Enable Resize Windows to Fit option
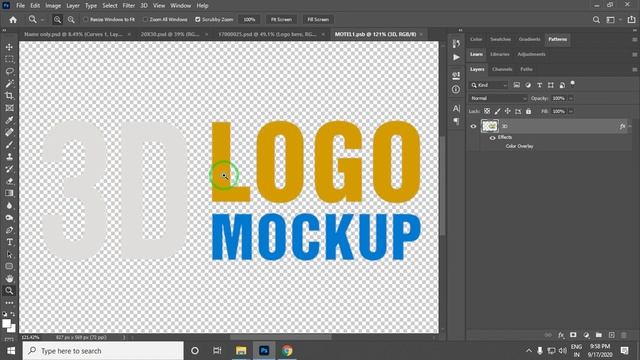The image size is (640, 360). pos(86,20)
